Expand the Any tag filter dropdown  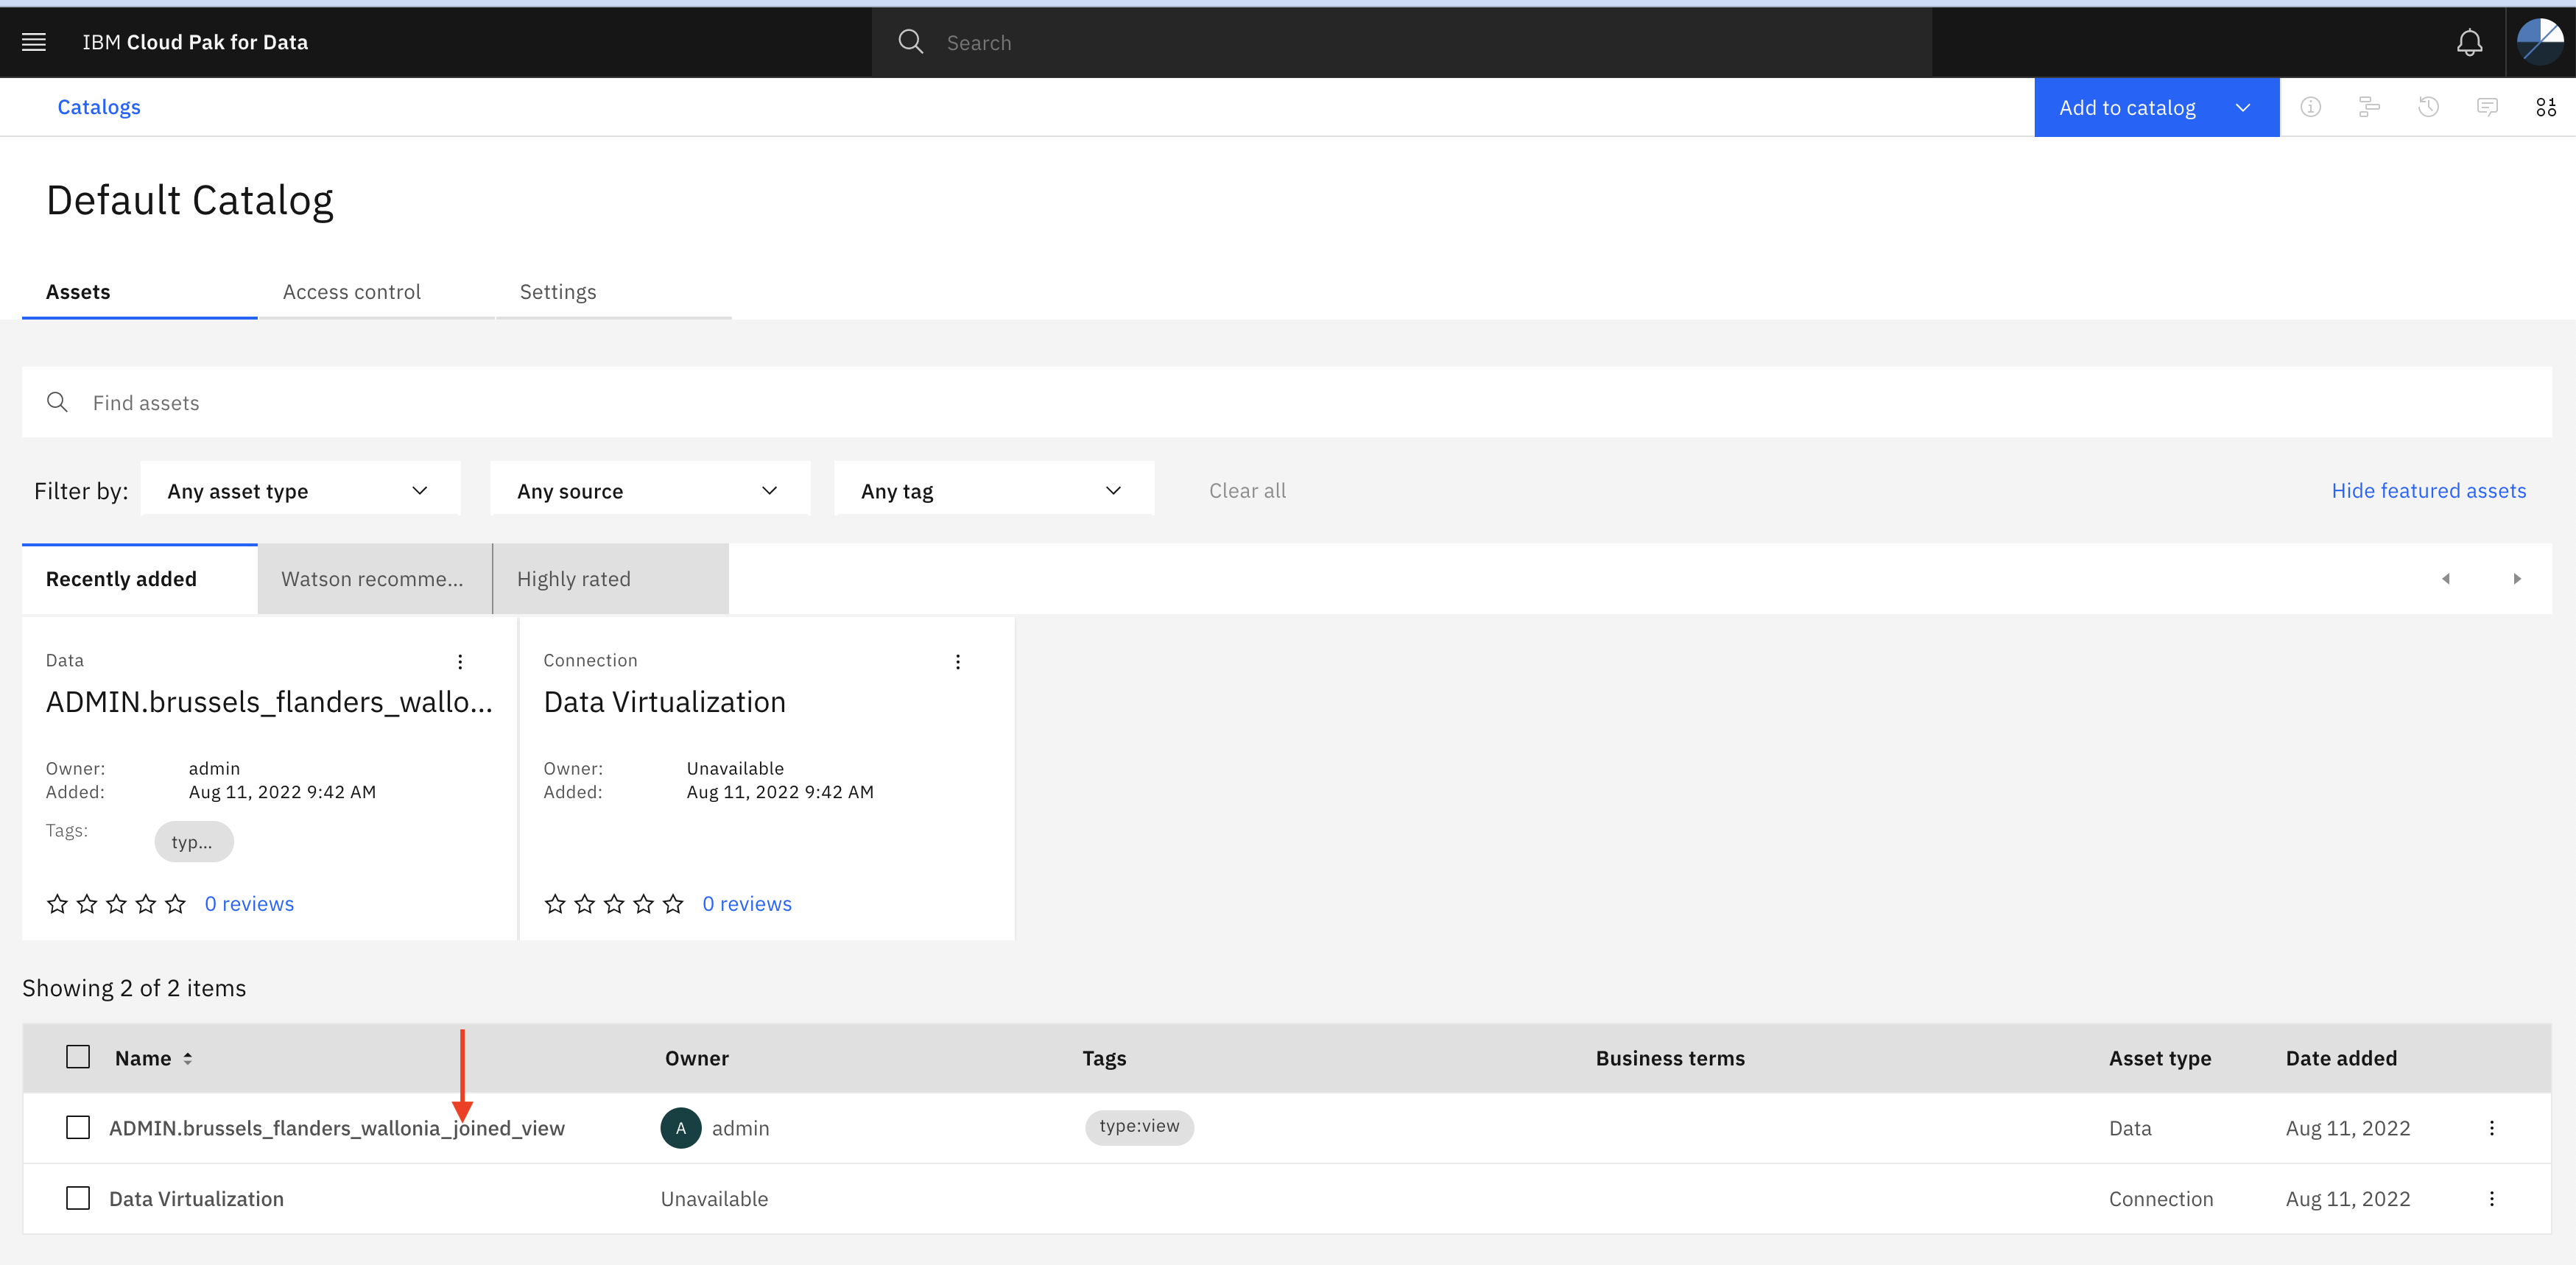(994, 490)
